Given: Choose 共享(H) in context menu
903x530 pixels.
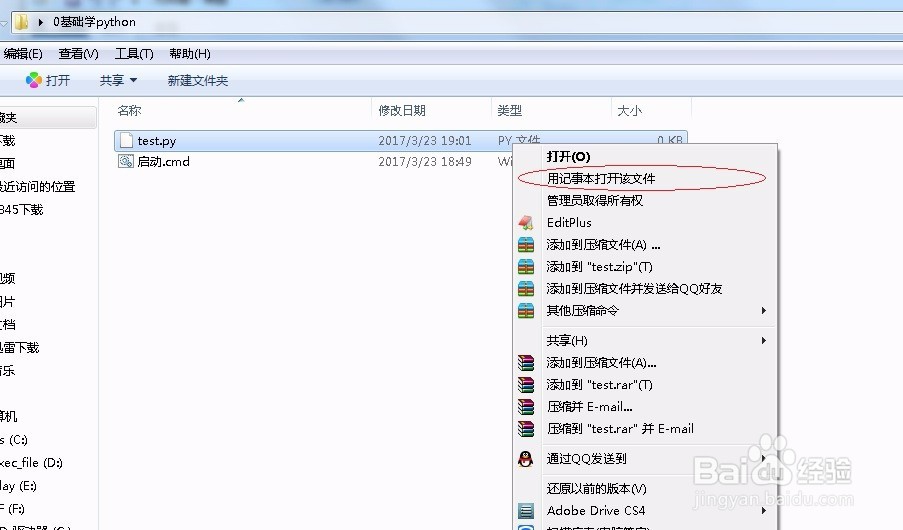Looking at the screenshot, I should pos(567,340).
